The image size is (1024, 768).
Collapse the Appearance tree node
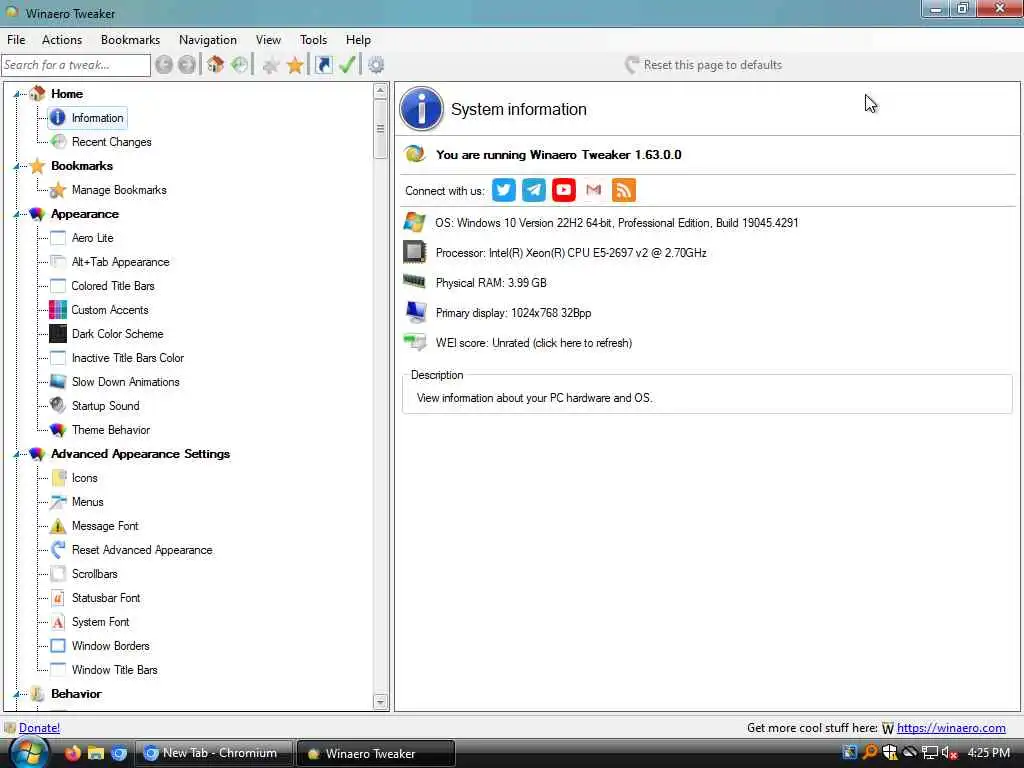[16, 214]
